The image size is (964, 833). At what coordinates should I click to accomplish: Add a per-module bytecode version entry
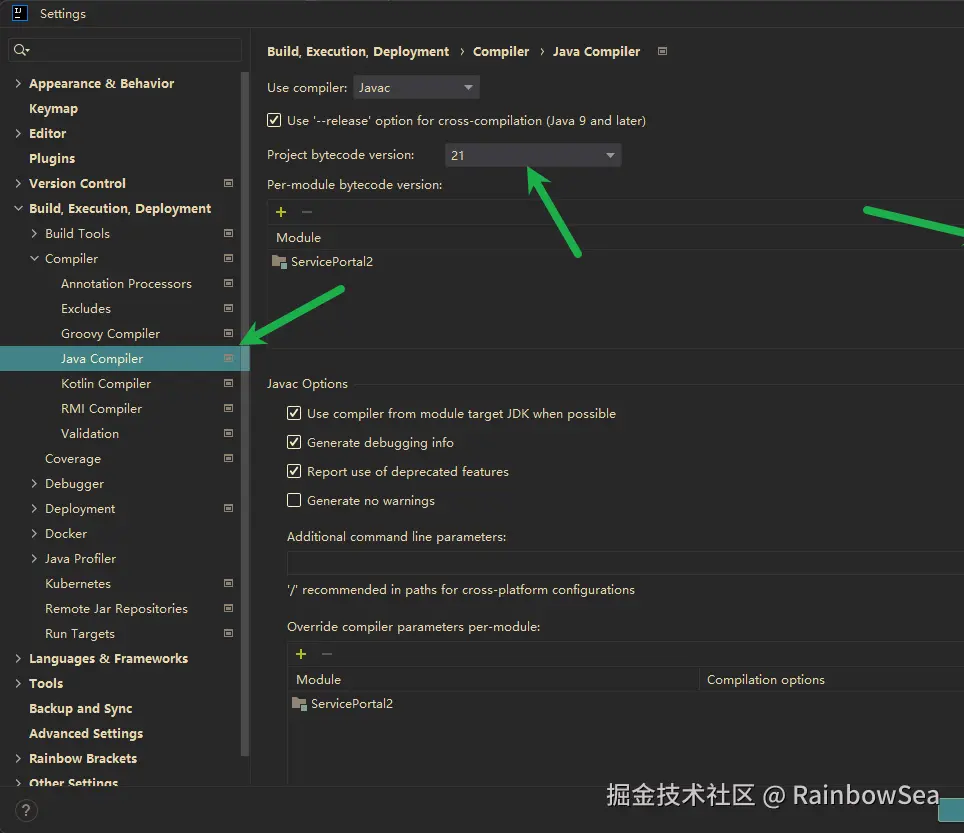click(281, 212)
